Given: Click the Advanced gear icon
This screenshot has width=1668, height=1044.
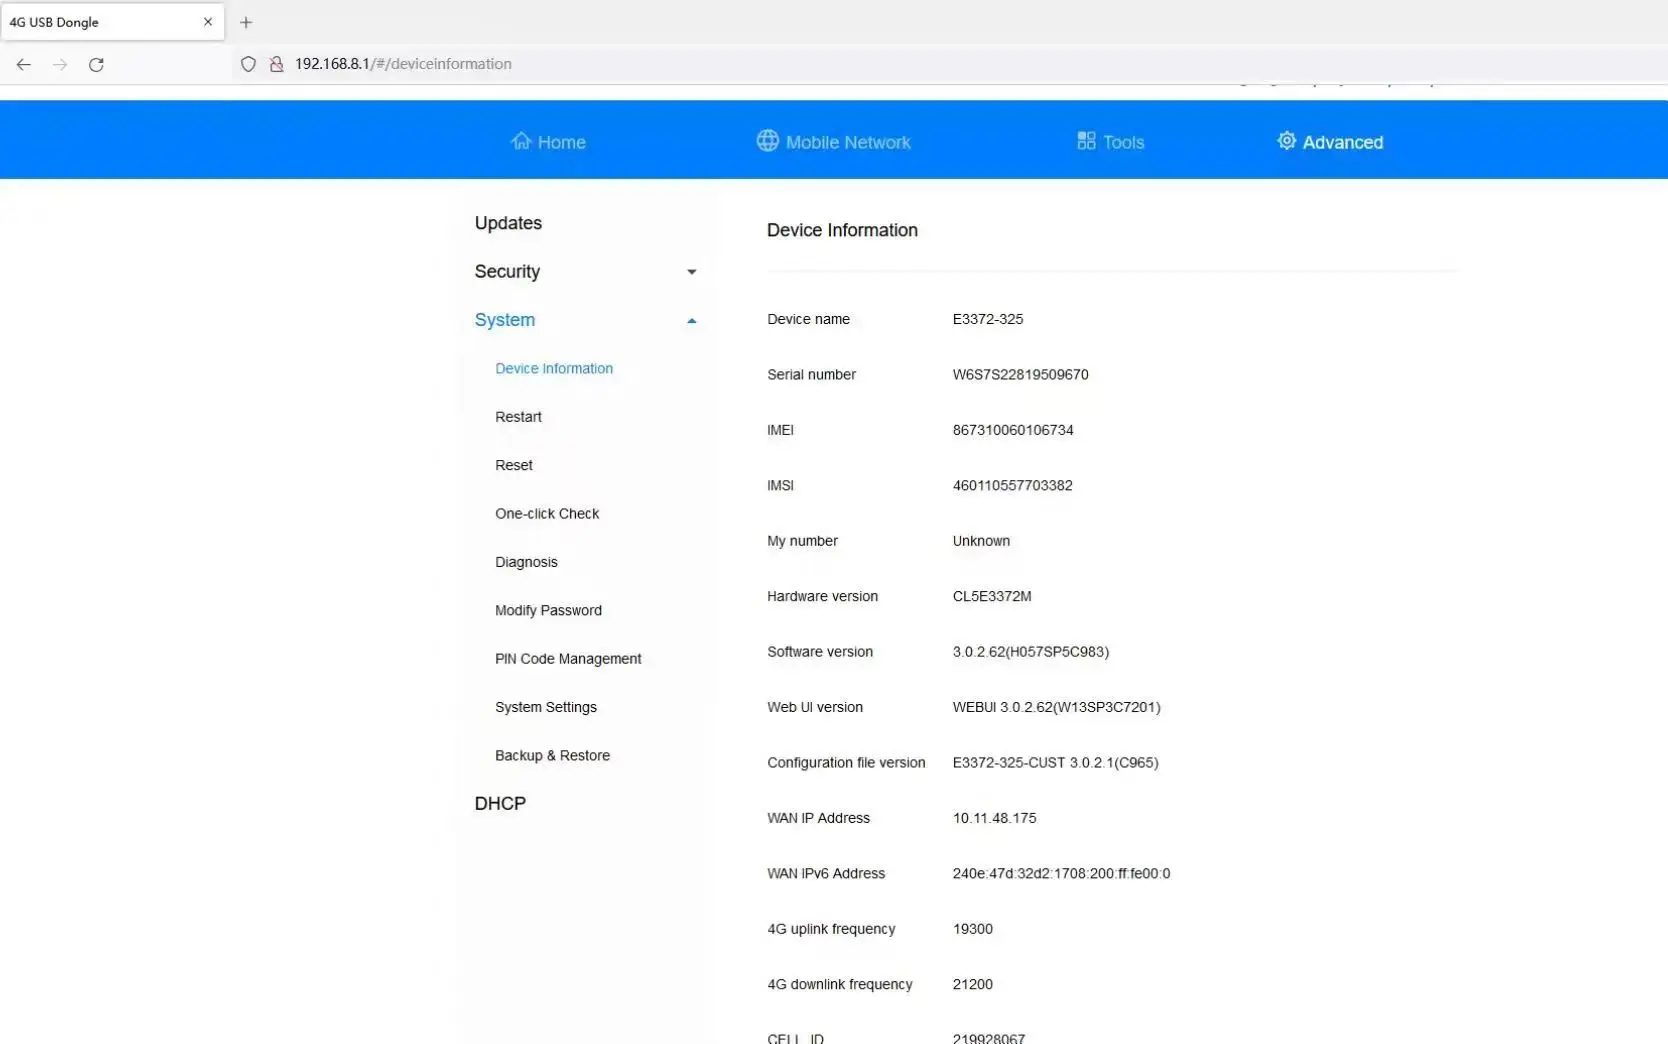Looking at the screenshot, I should [1286, 141].
